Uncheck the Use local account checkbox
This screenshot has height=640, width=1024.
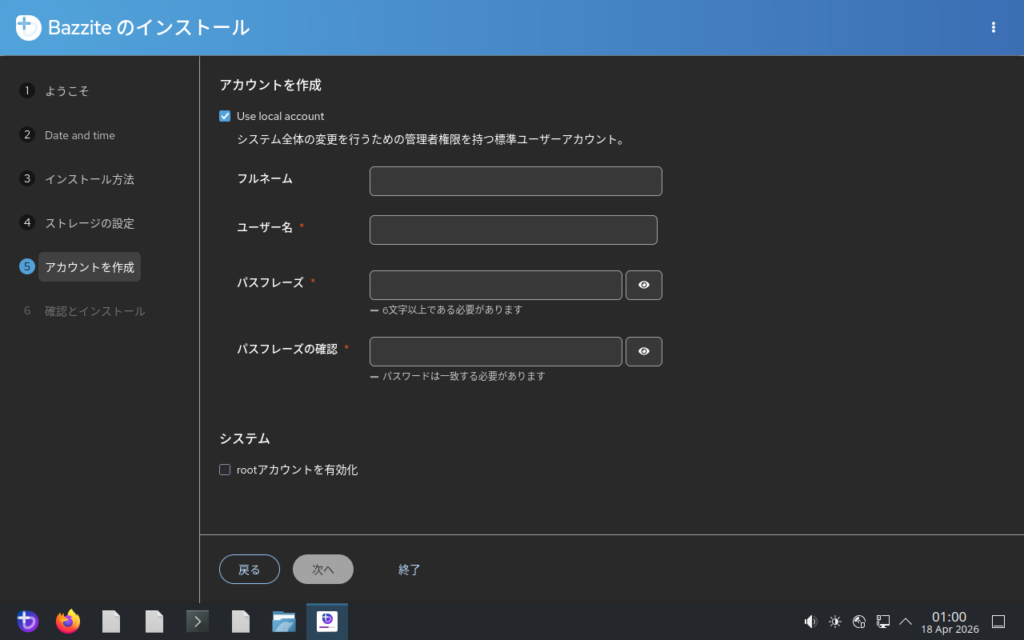(x=225, y=116)
